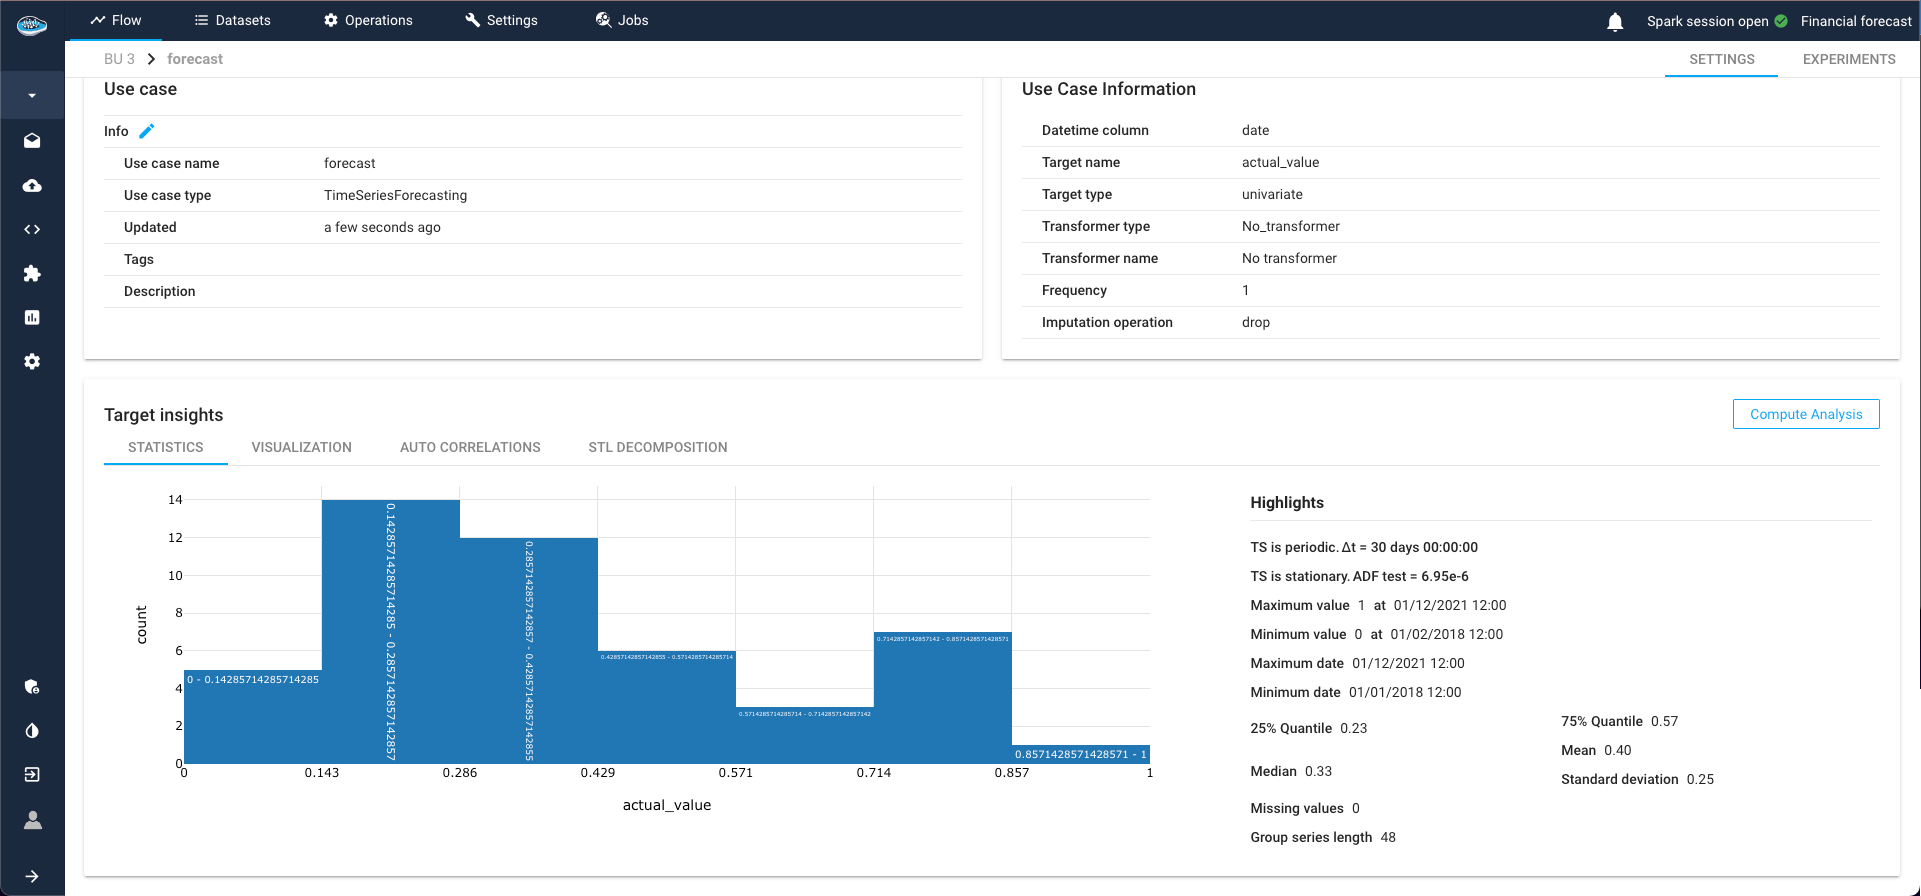Viewport: 1921px width, 896px height.
Task: Toggle the contrast theme icon in sidebar
Action: pos(32,731)
